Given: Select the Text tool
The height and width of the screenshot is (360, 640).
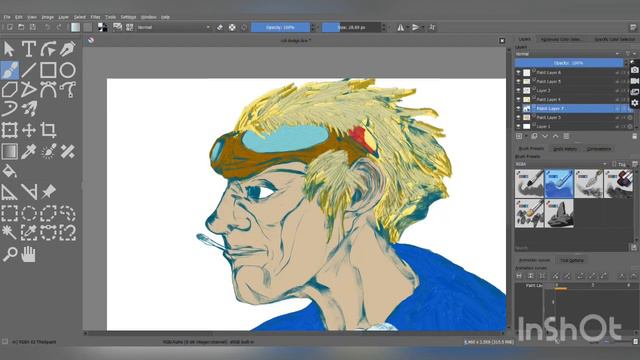Looking at the screenshot, I should click(29, 49).
